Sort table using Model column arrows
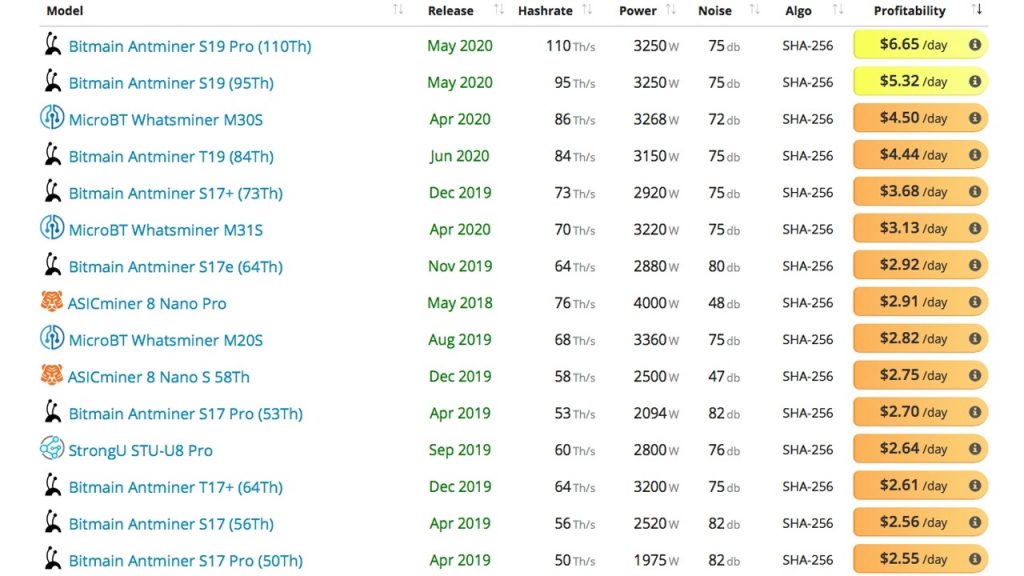 [398, 9]
